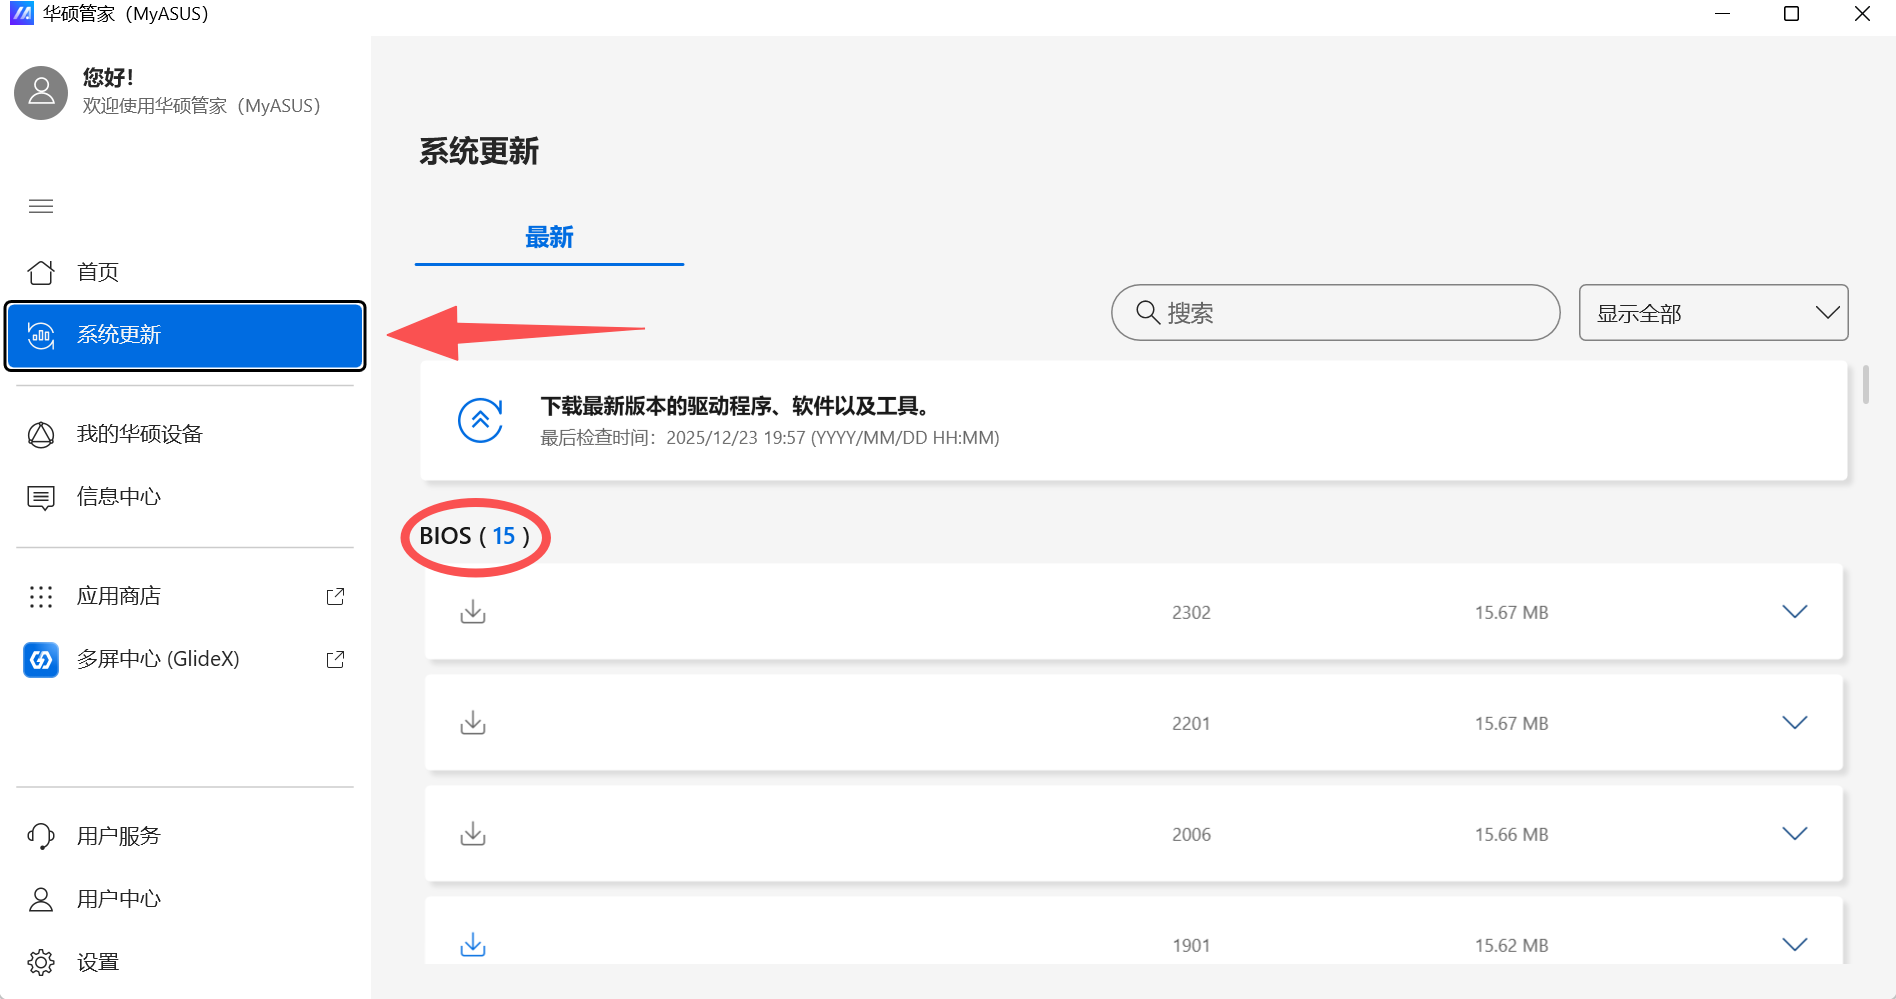The width and height of the screenshot is (1896, 999).
Task: Switch to the 最新 tab
Action: point(549,238)
